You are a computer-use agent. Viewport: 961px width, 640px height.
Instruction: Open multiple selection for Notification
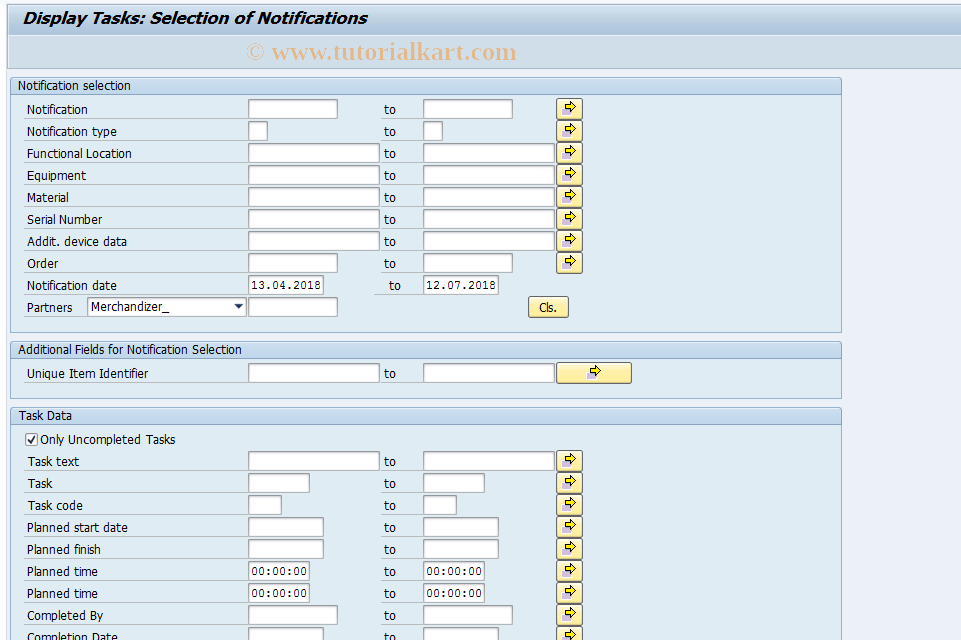click(x=568, y=108)
